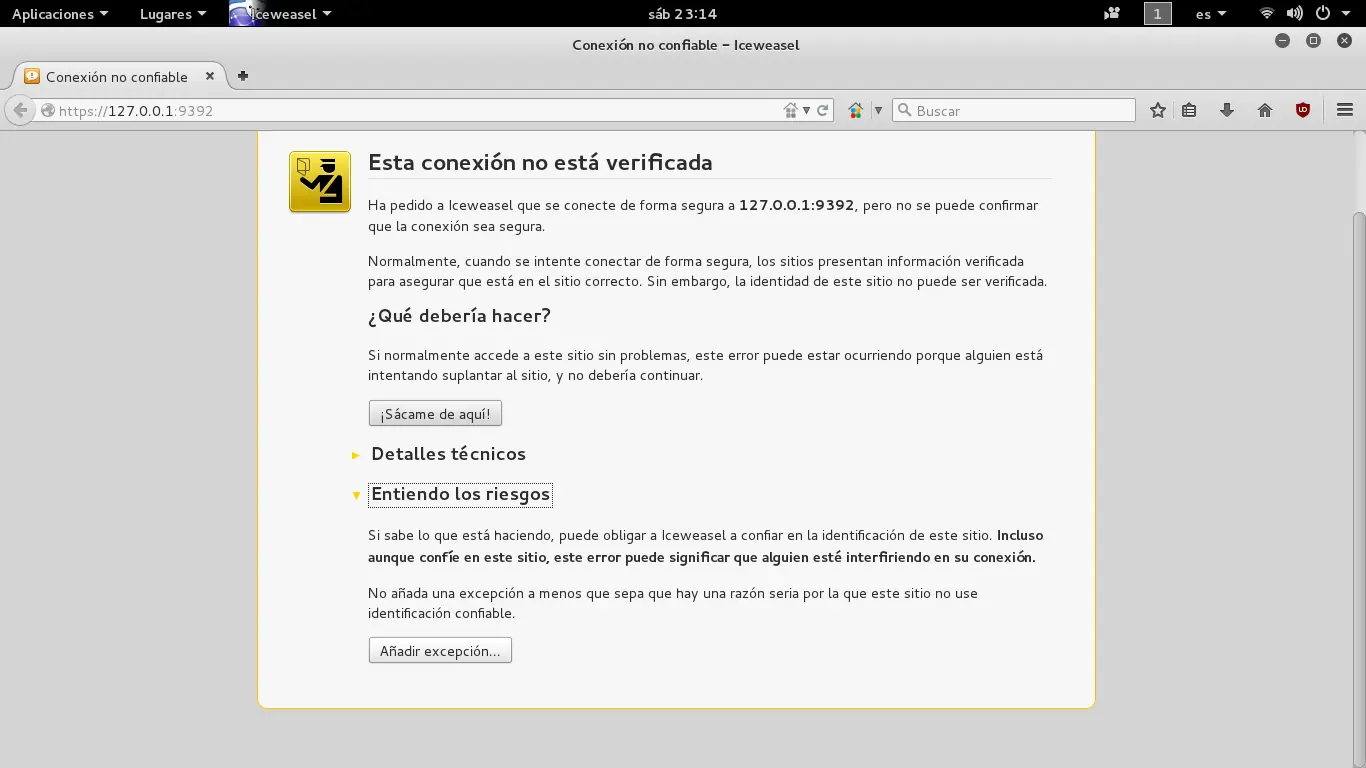Screen dimensions: 1366x768
Task: Expand Detalles técnicos section
Action: click(448, 454)
